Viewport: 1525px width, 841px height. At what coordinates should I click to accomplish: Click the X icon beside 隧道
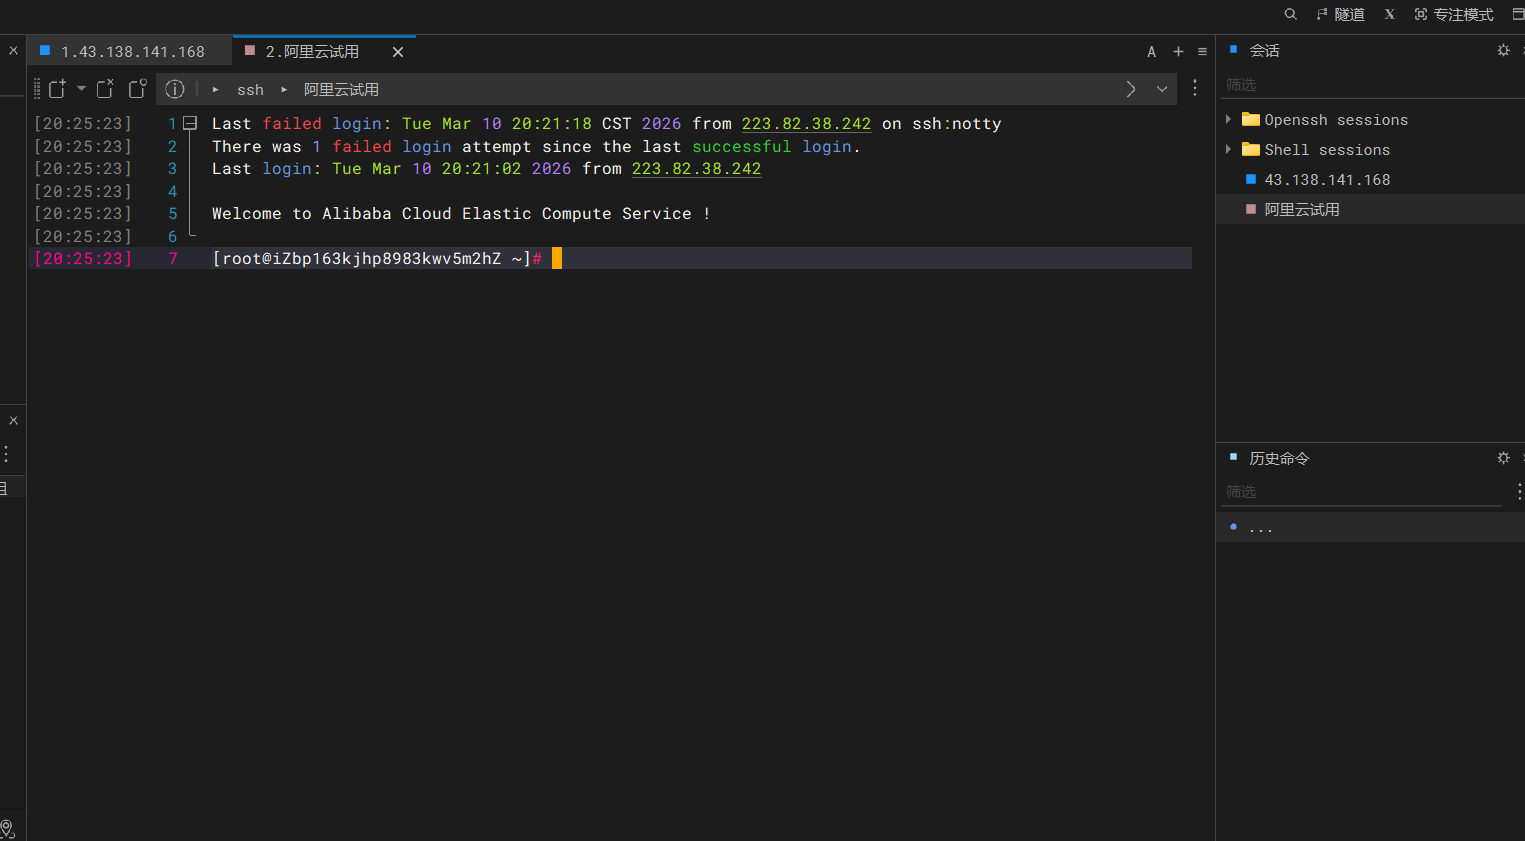[1389, 14]
